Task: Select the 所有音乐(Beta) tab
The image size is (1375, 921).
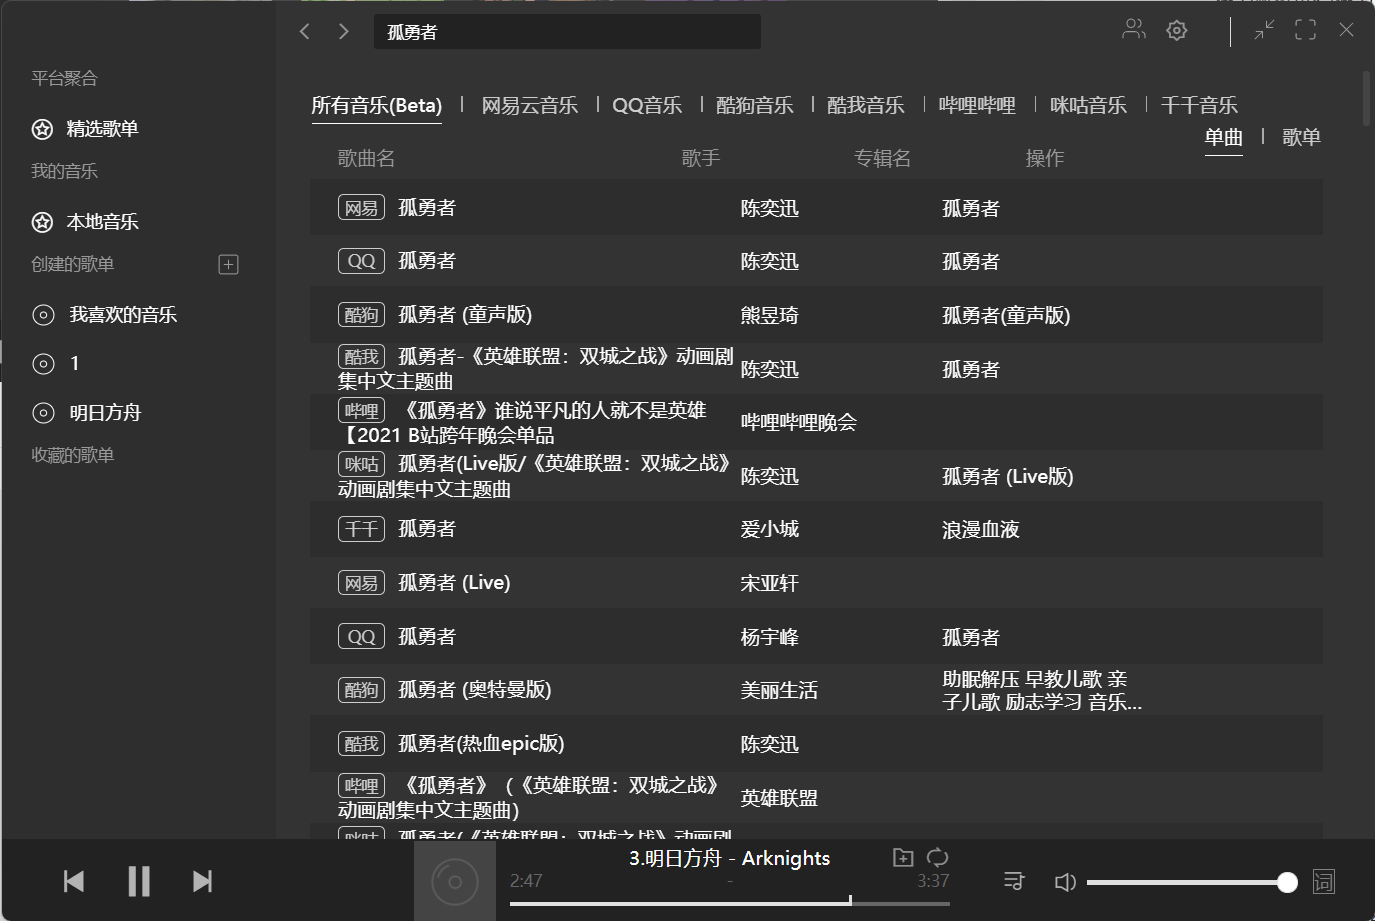Action: coord(376,105)
